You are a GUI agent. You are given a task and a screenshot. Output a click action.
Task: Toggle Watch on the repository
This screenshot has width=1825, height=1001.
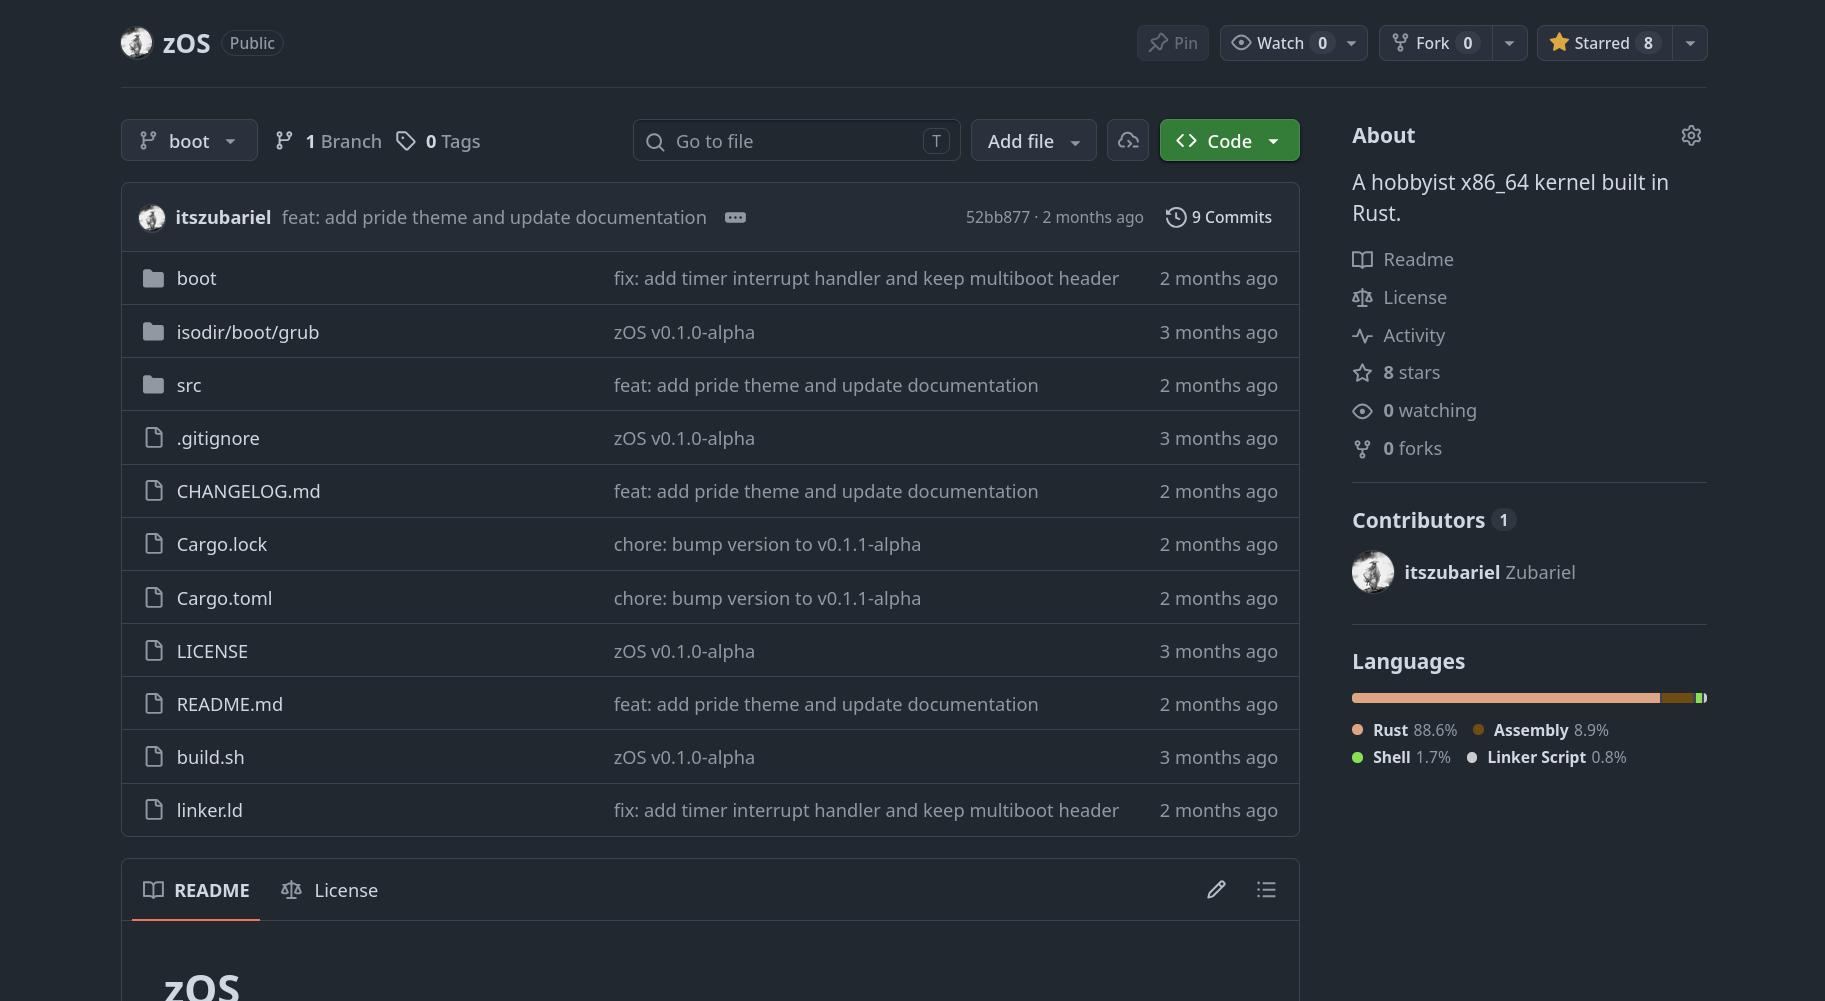click(x=1278, y=43)
